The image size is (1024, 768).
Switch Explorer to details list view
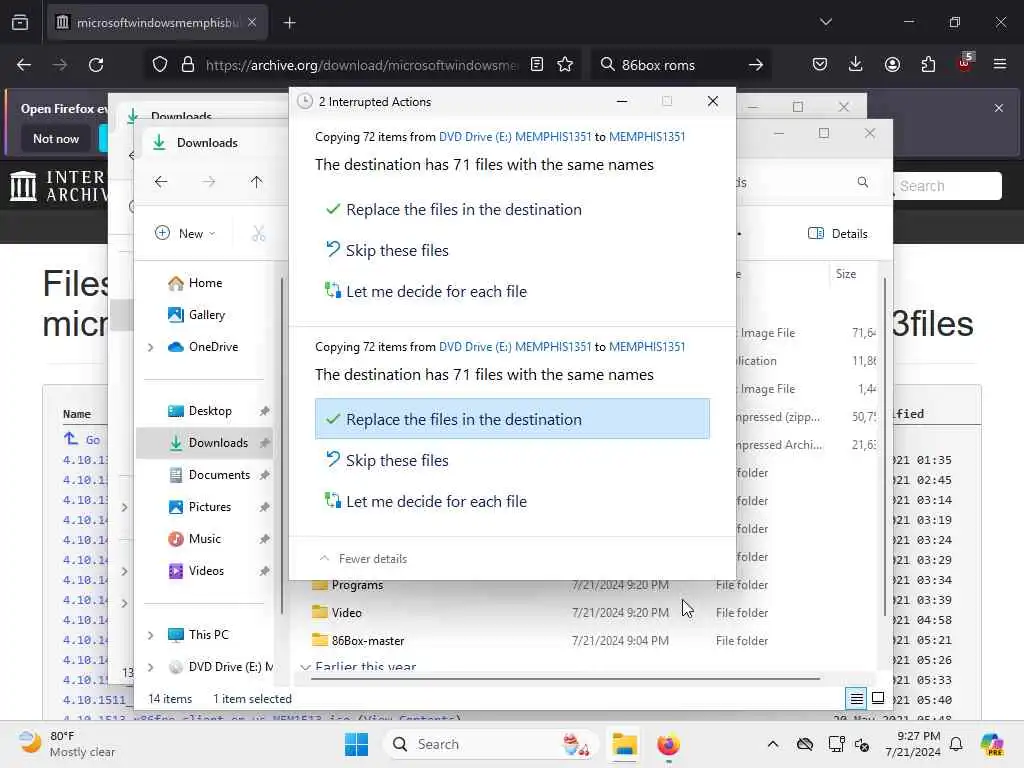click(x=856, y=699)
